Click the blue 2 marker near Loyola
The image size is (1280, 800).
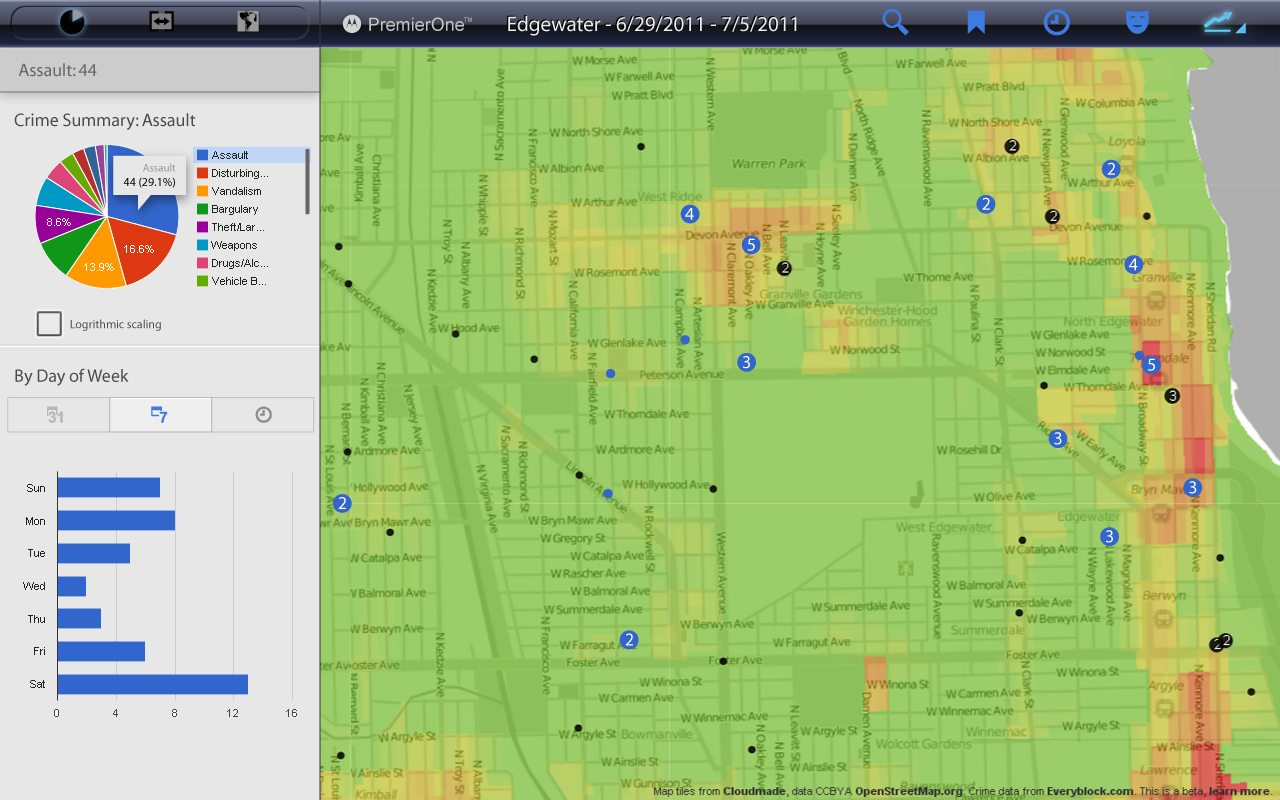coord(1110,169)
